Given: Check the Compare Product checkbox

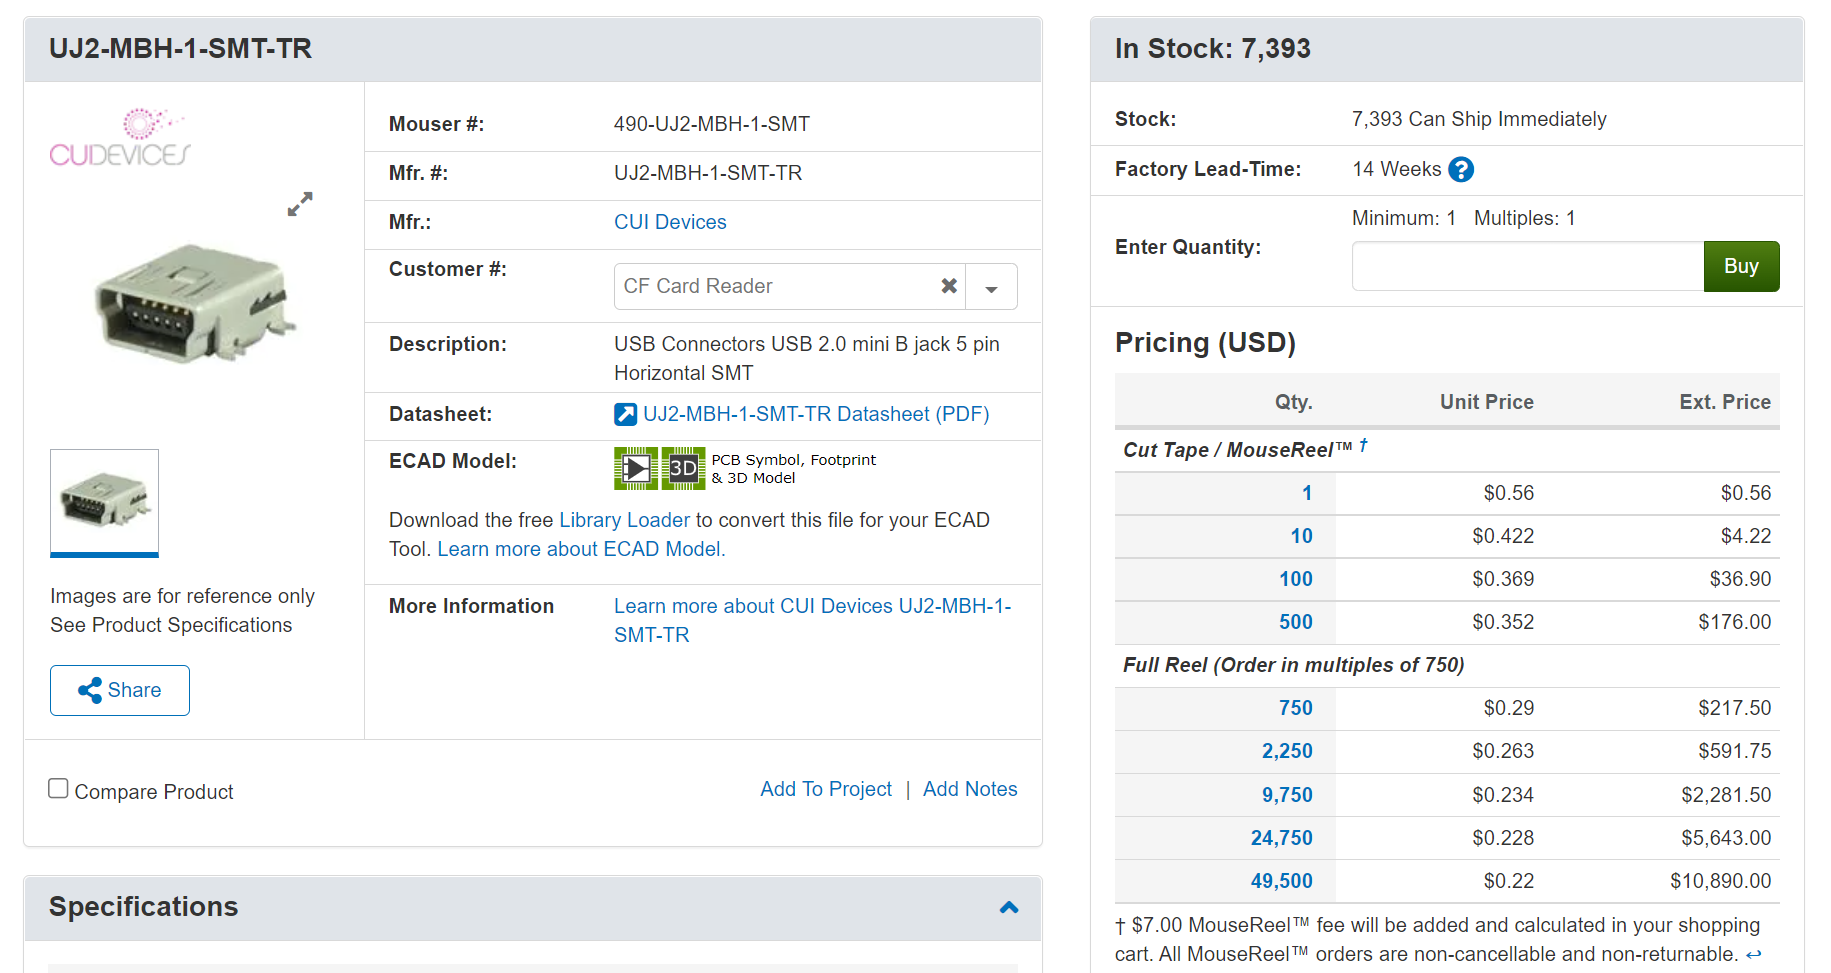Looking at the screenshot, I should coord(59,789).
